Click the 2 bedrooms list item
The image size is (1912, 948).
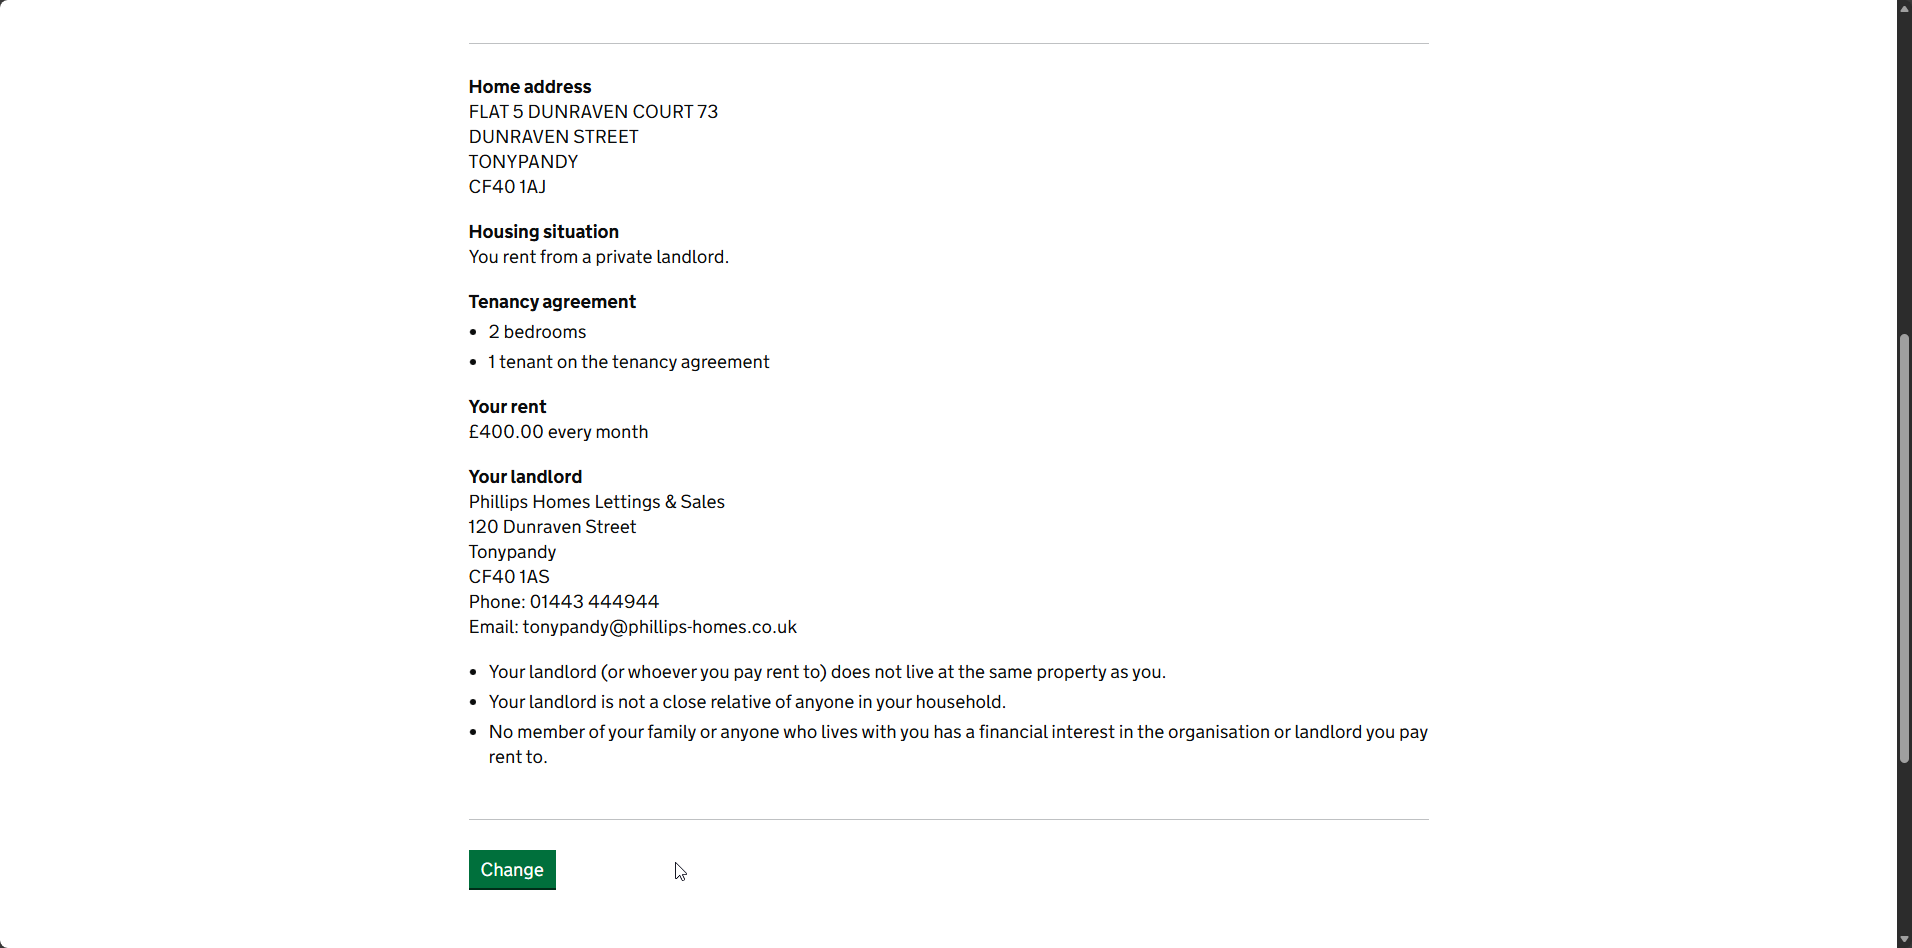coord(537,332)
